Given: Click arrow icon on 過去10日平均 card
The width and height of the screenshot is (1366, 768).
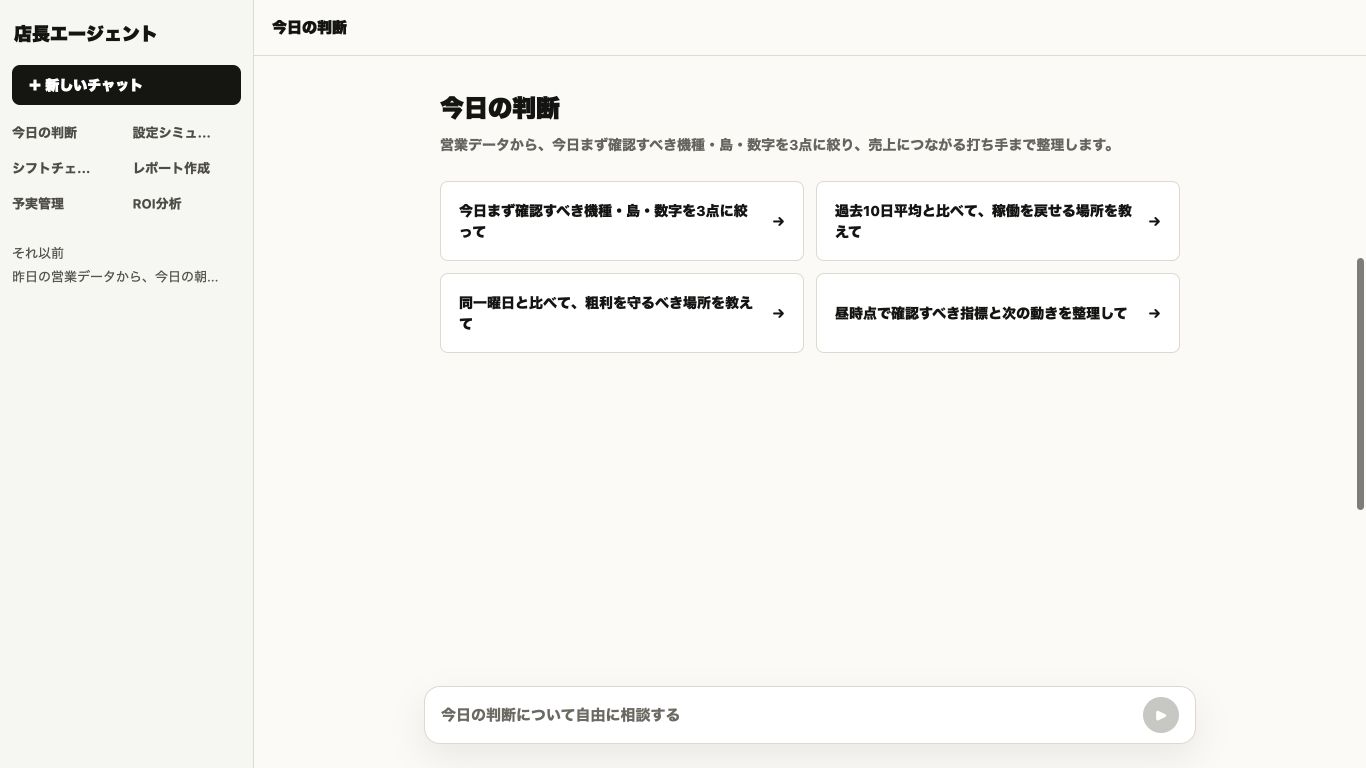Looking at the screenshot, I should click(1154, 221).
